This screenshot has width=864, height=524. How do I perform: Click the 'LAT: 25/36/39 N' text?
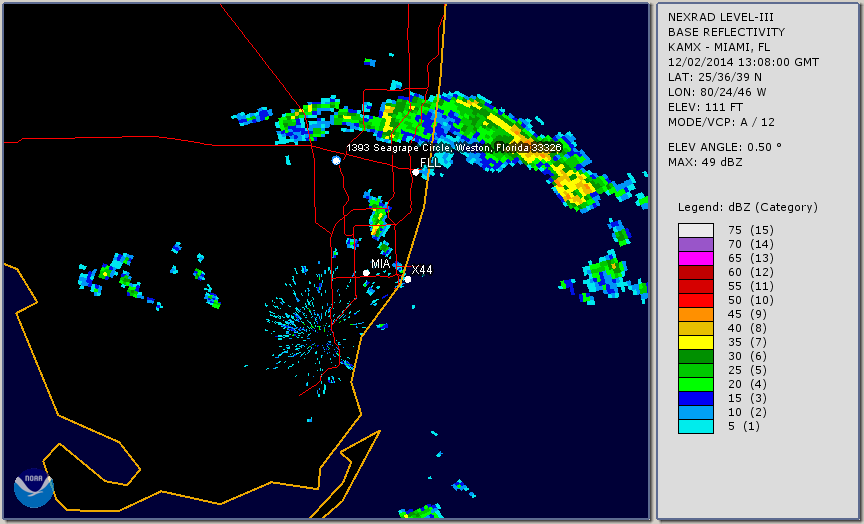click(715, 77)
